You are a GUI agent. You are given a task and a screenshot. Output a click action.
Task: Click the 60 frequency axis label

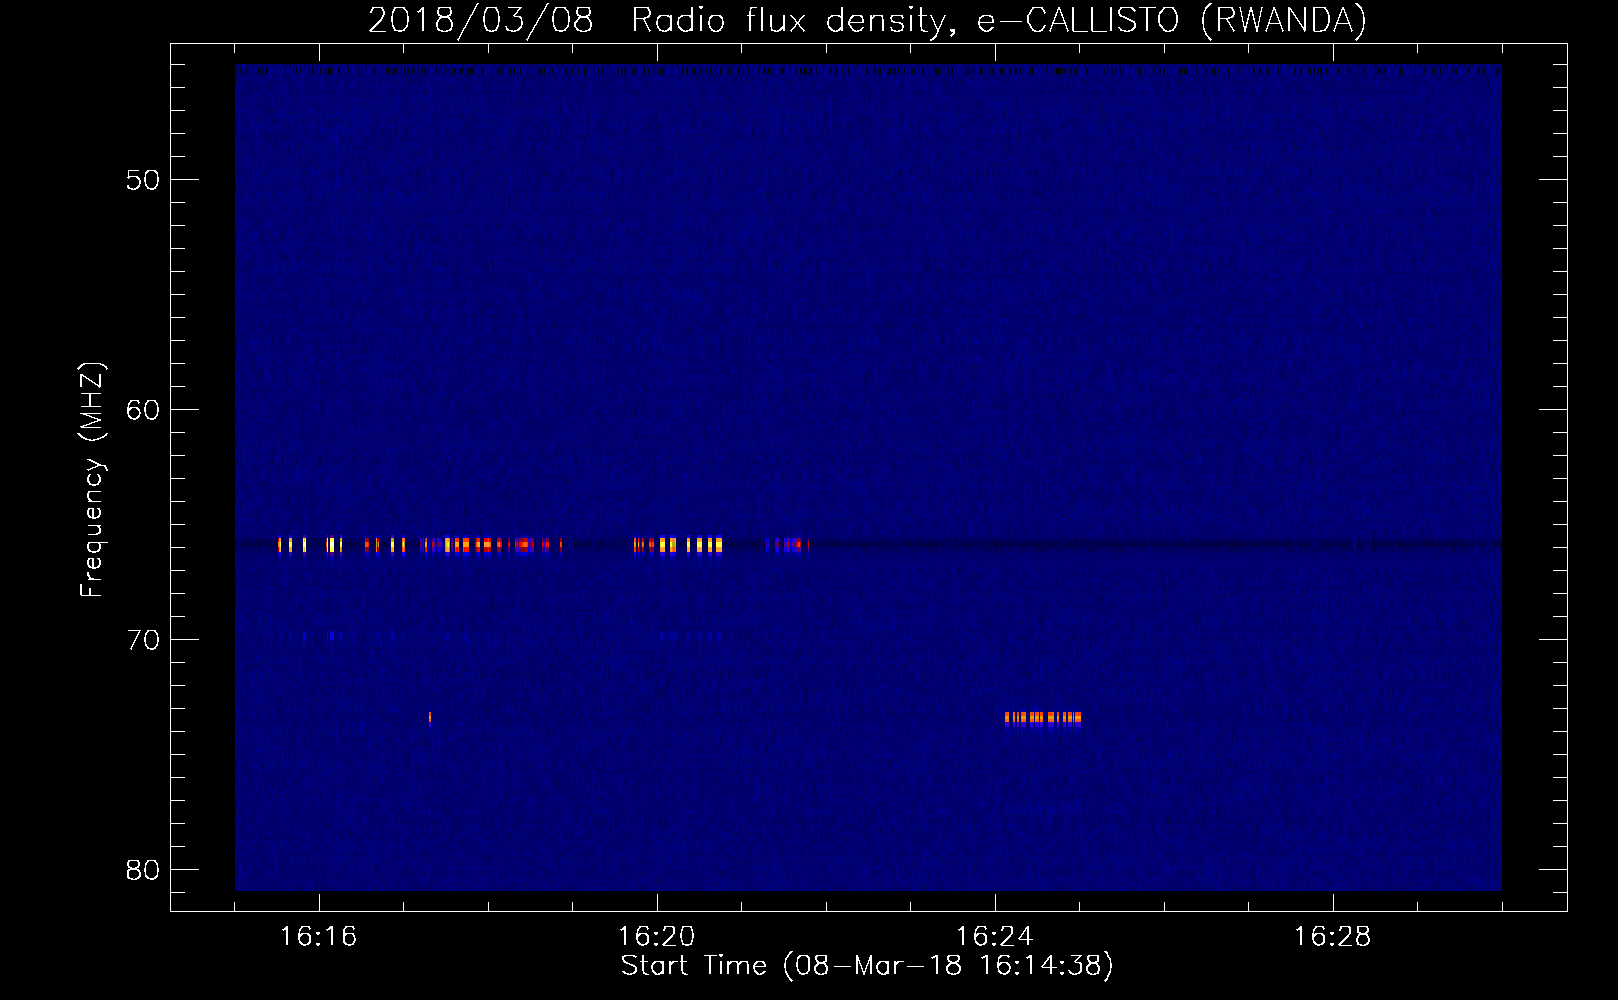click(143, 411)
